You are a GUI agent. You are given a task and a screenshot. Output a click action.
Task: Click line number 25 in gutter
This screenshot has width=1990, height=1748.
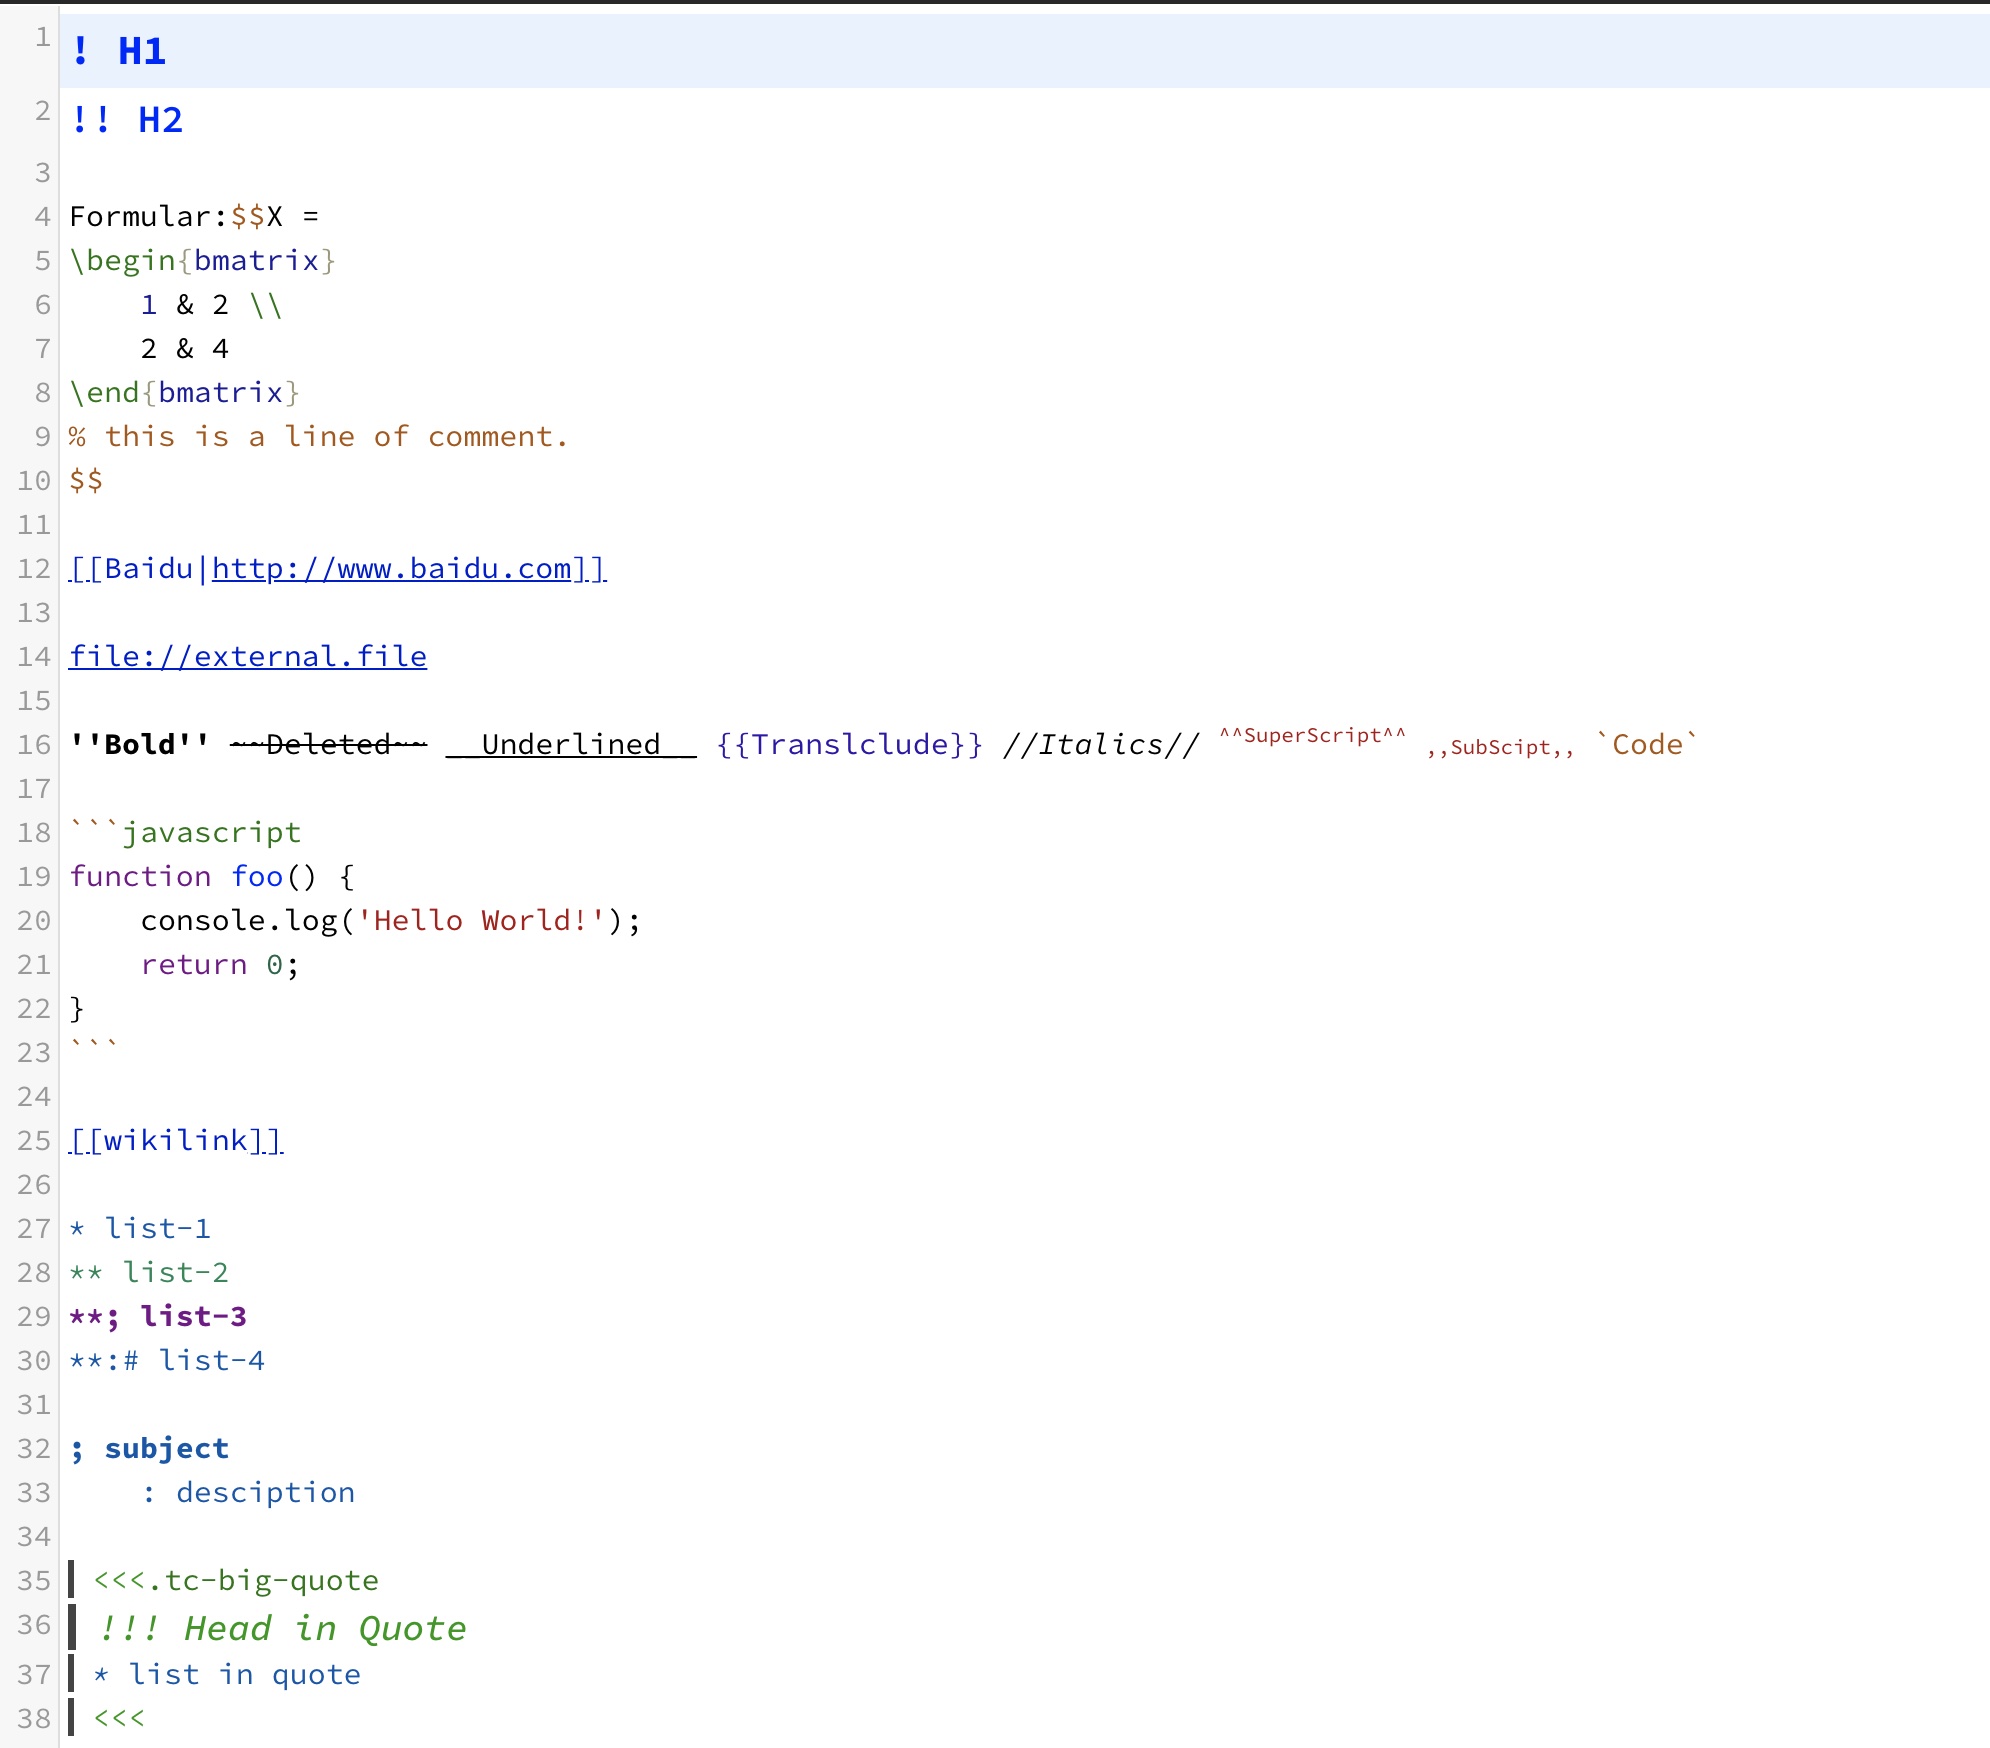pyautogui.click(x=34, y=1141)
